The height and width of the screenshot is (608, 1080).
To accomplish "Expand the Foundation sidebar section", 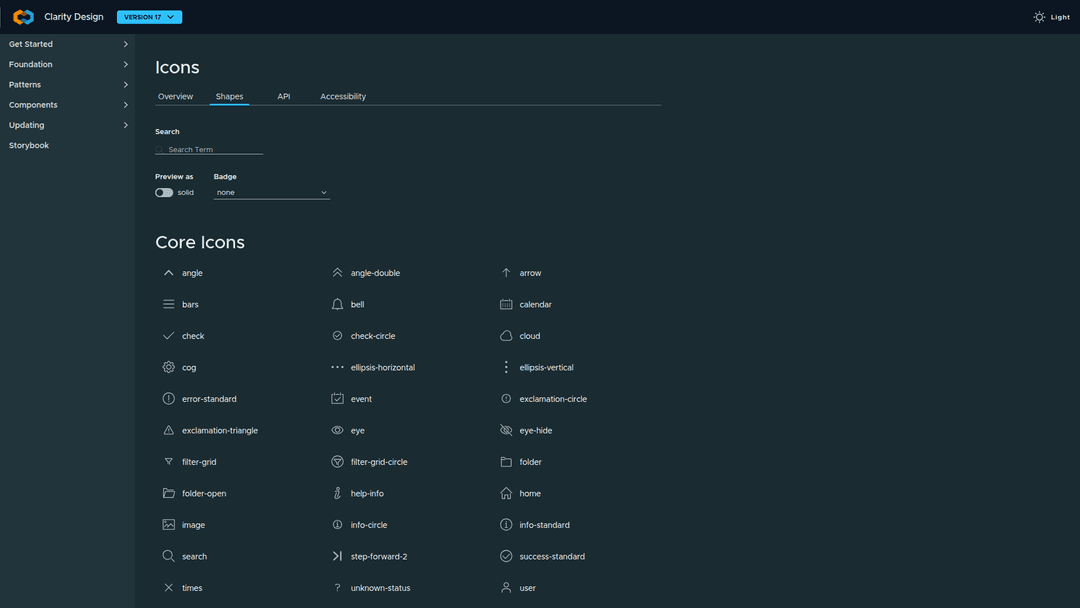I will (x=68, y=64).
